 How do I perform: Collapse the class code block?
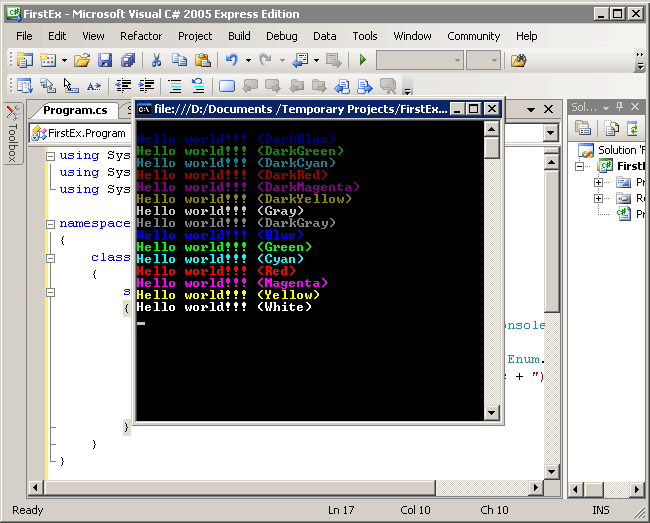(51, 258)
